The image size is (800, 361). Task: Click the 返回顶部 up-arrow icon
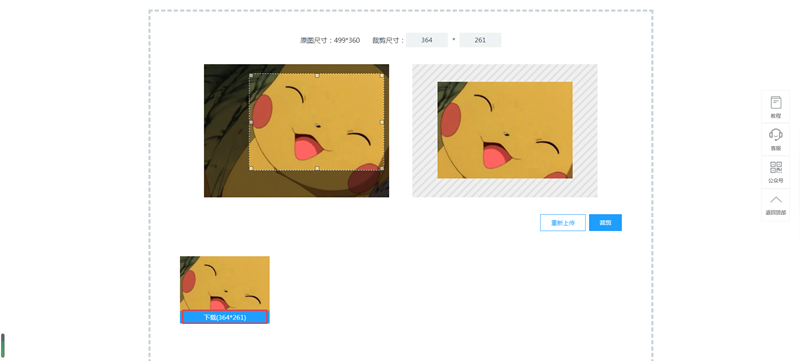coord(776,199)
